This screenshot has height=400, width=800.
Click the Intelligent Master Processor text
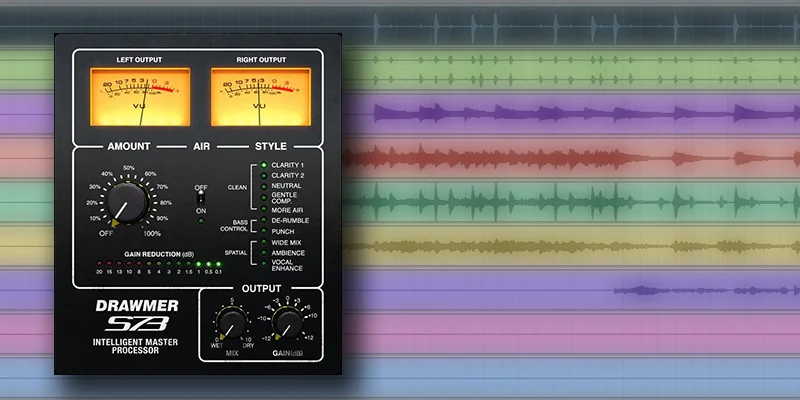coord(135,346)
